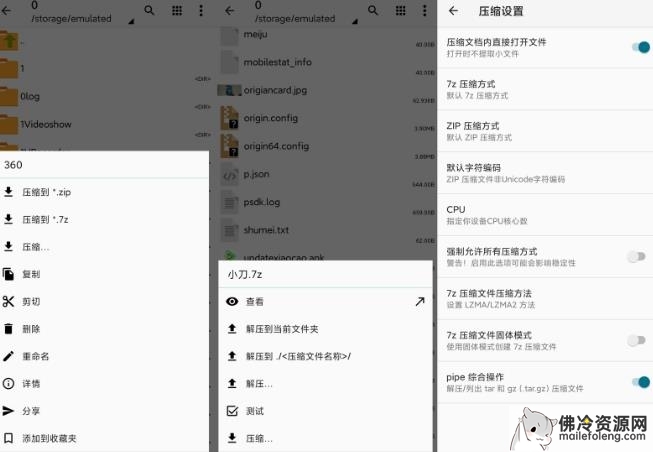This screenshot has height=452, width=653.
Task: Switch view using the grid icon
Action: pos(177,11)
